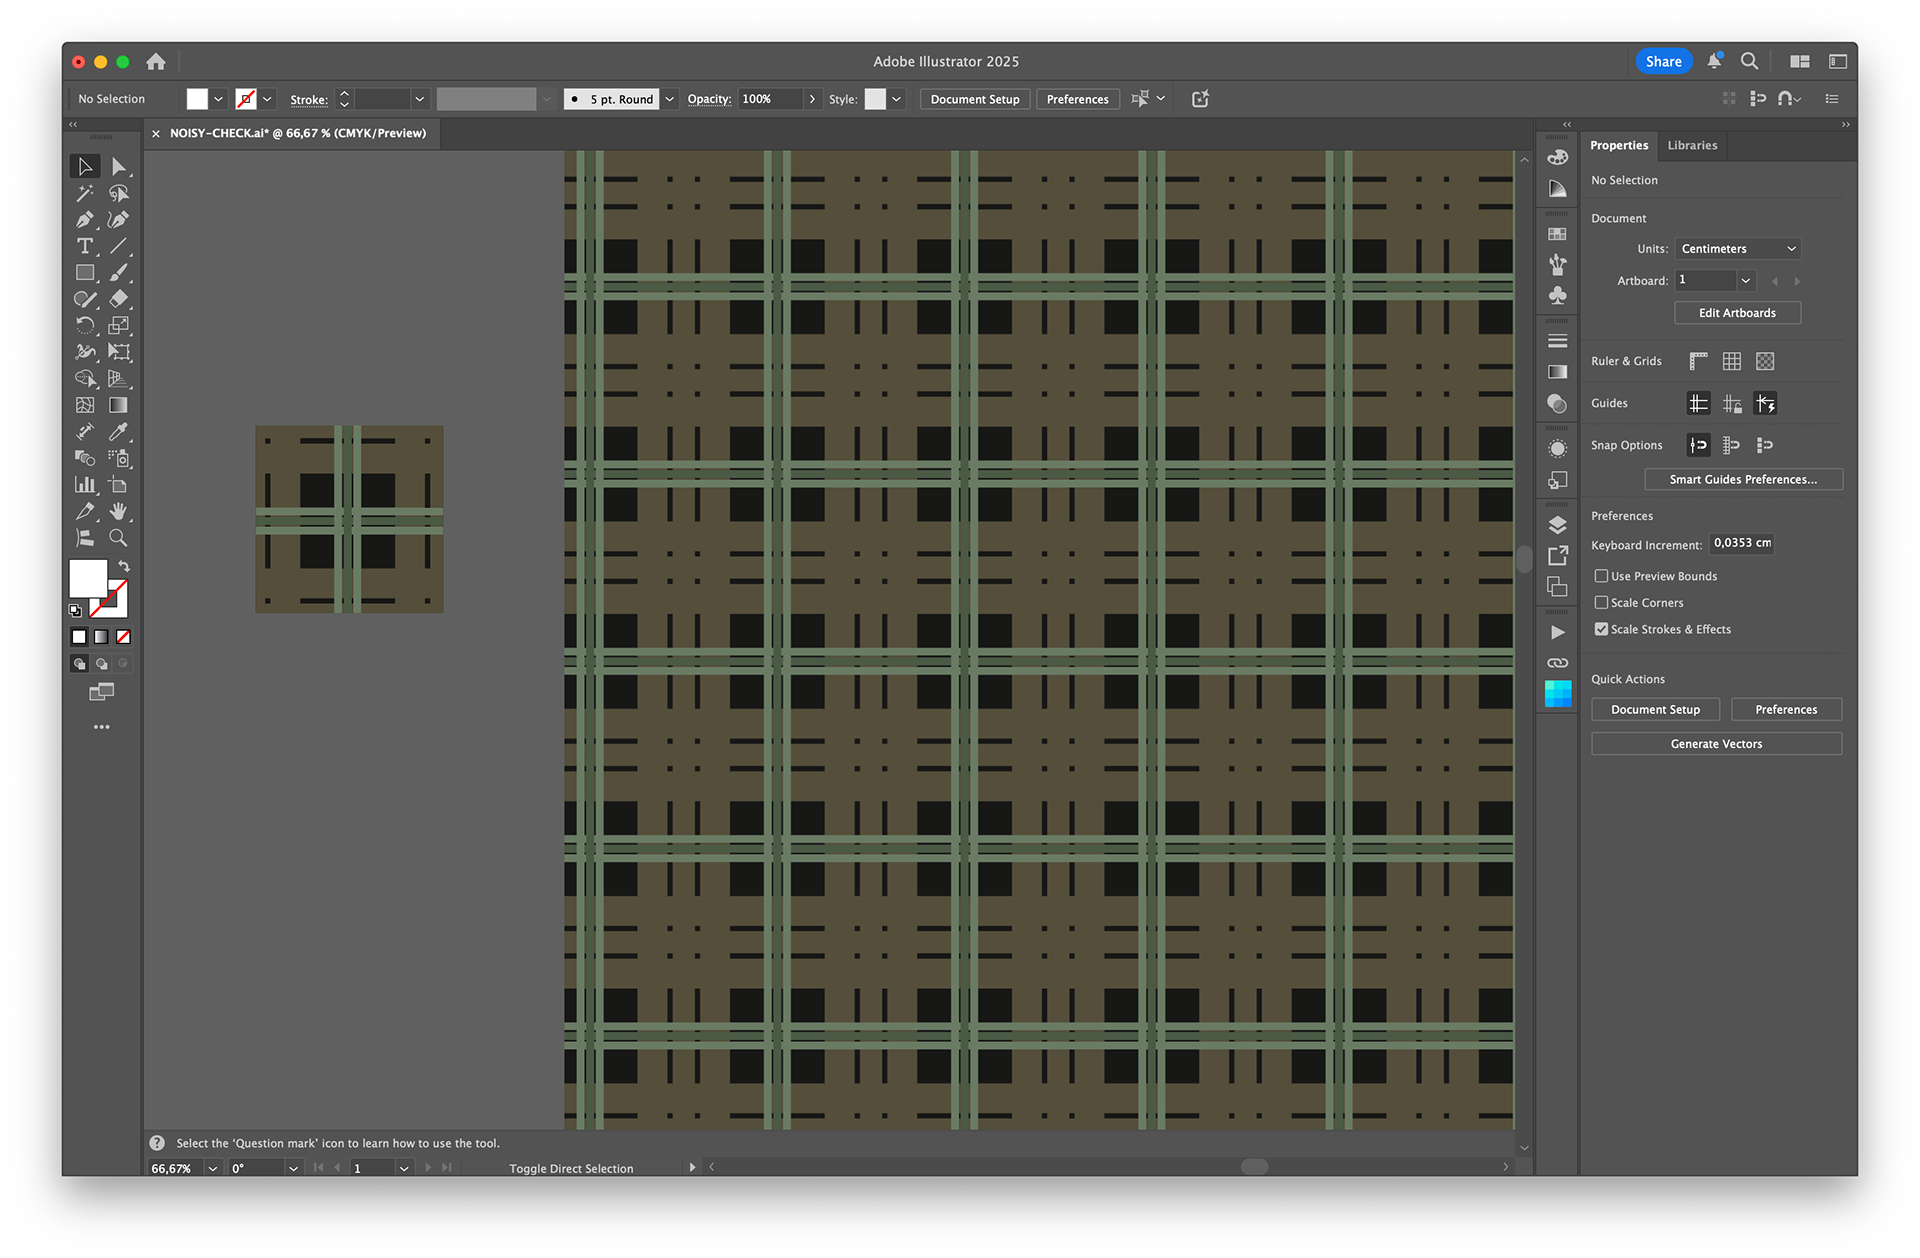1920x1258 pixels.
Task: Open the zoom level dropdown
Action: [212, 1168]
